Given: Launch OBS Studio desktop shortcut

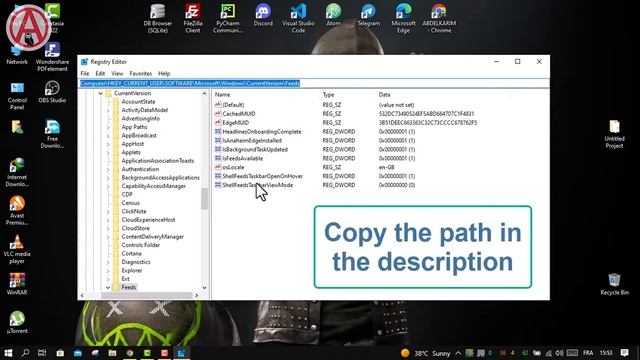Looking at the screenshot, I should 52,92.
